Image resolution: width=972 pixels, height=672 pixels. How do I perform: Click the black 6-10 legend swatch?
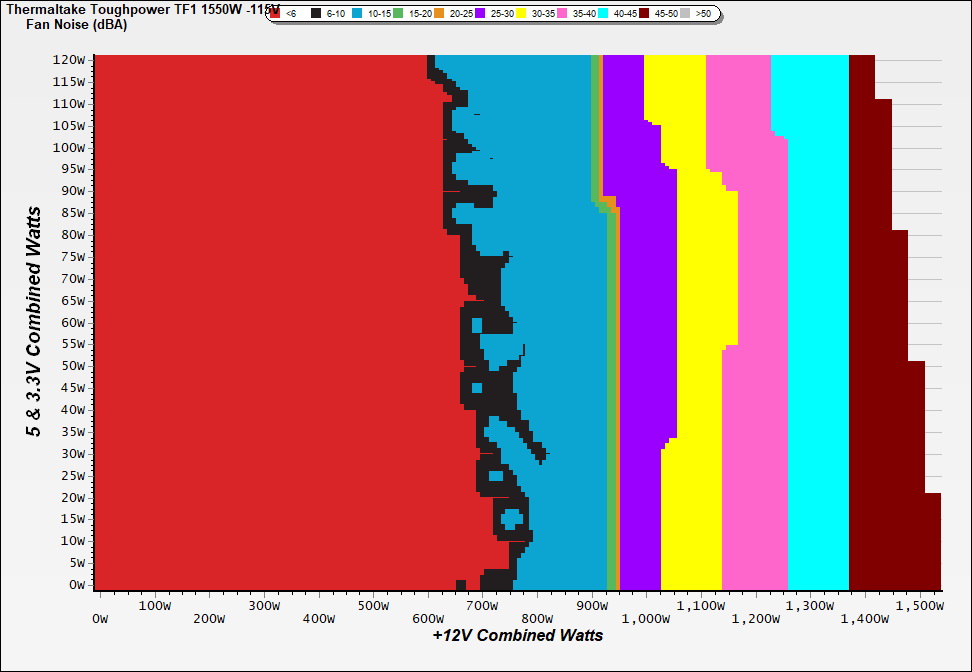point(316,14)
